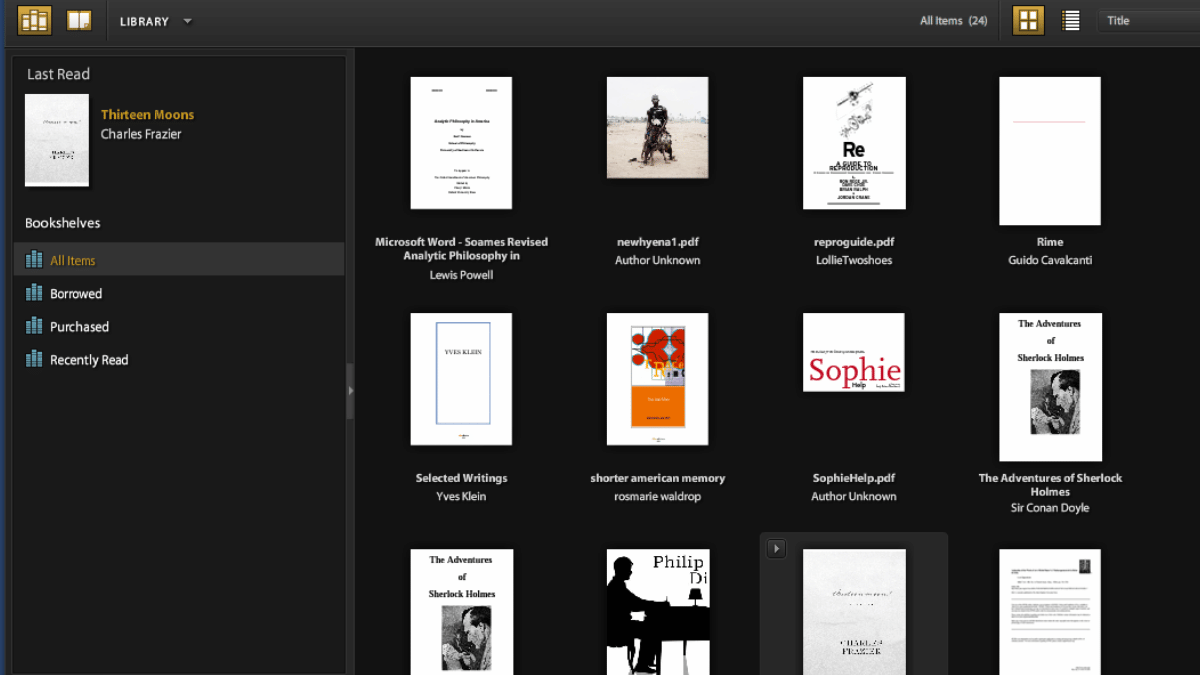Click Last Read section heading

(x=58, y=74)
